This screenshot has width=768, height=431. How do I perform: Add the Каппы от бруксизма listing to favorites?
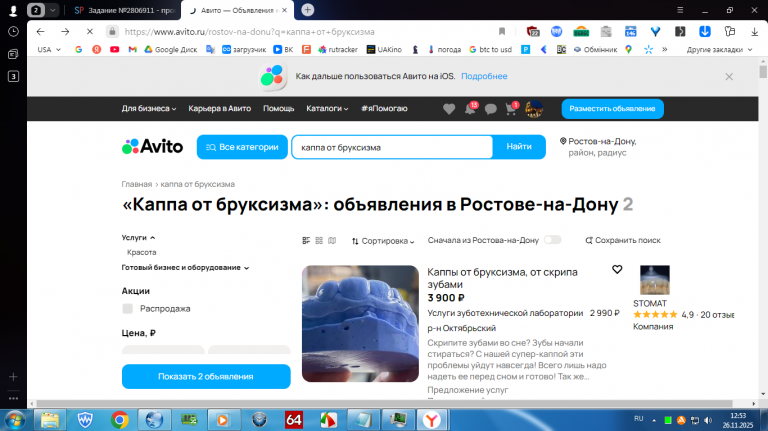tap(617, 269)
